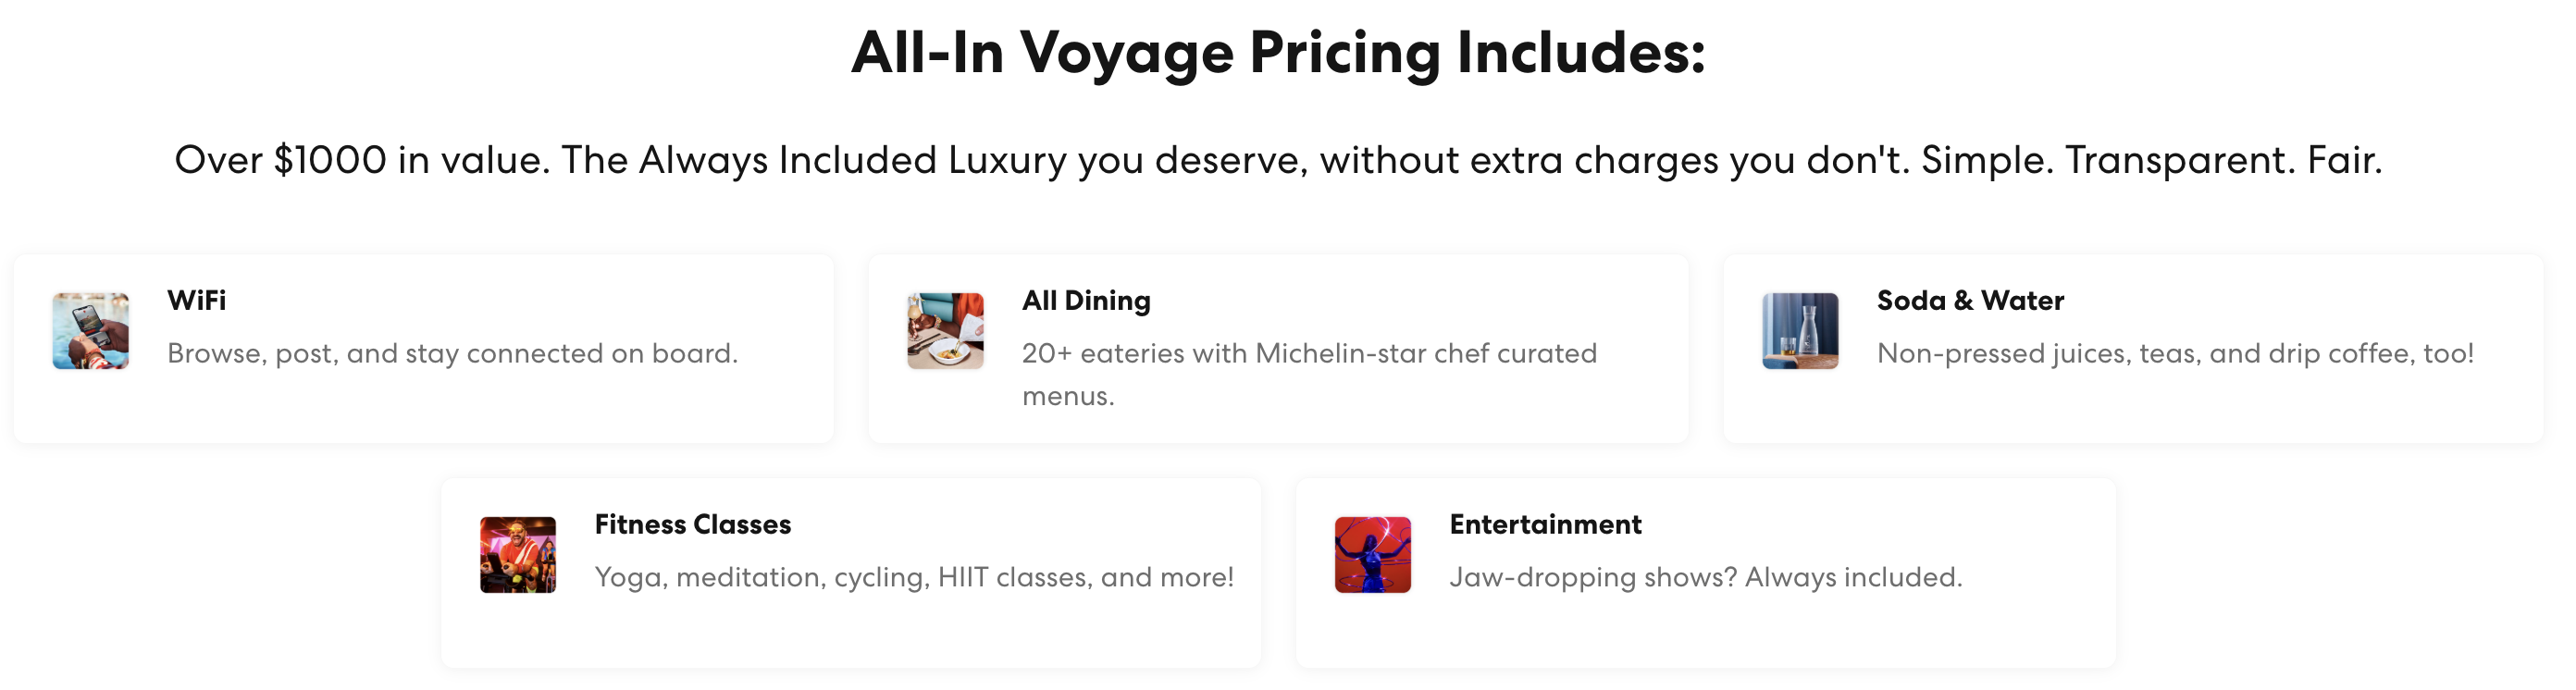
Task: Select the Soda & Water title
Action: click(x=1970, y=301)
